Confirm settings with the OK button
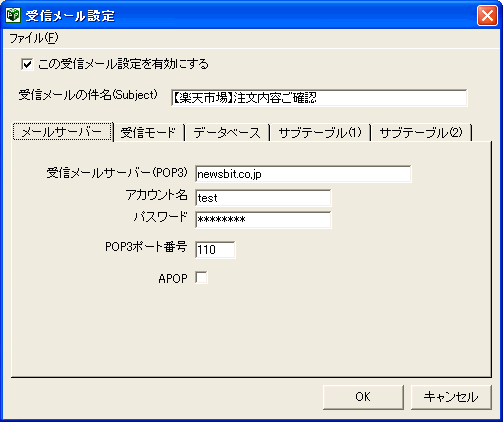This screenshot has height=422, width=503. pyautogui.click(x=363, y=397)
